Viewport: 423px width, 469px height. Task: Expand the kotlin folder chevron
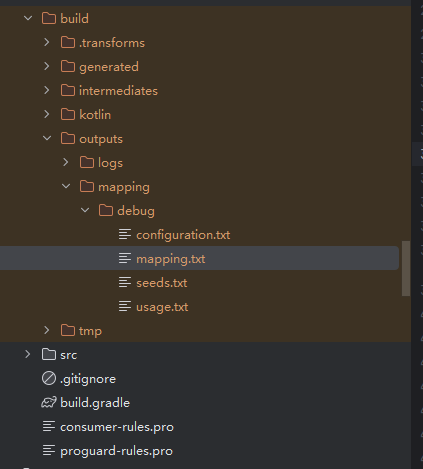(47, 114)
